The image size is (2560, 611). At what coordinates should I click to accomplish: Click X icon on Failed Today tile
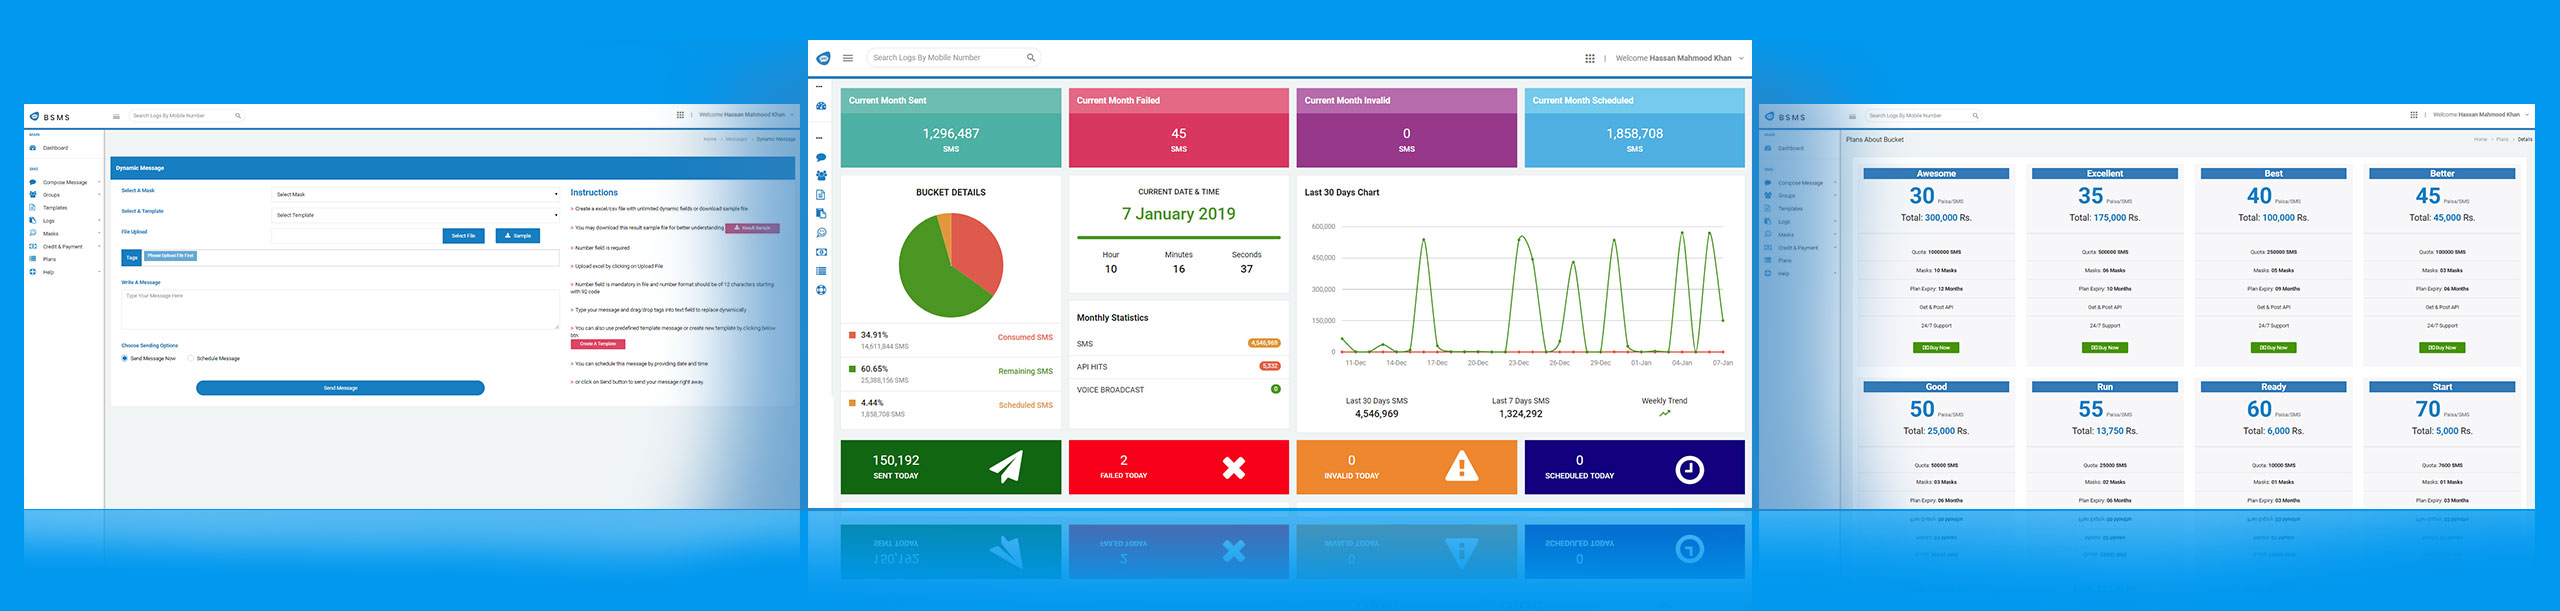coord(1234,467)
